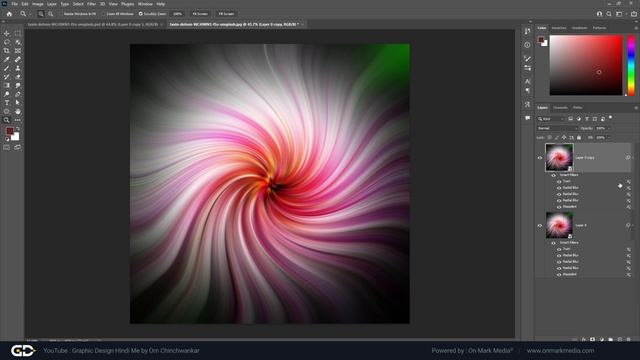Open the Paragraph panel icon

pos(527,90)
